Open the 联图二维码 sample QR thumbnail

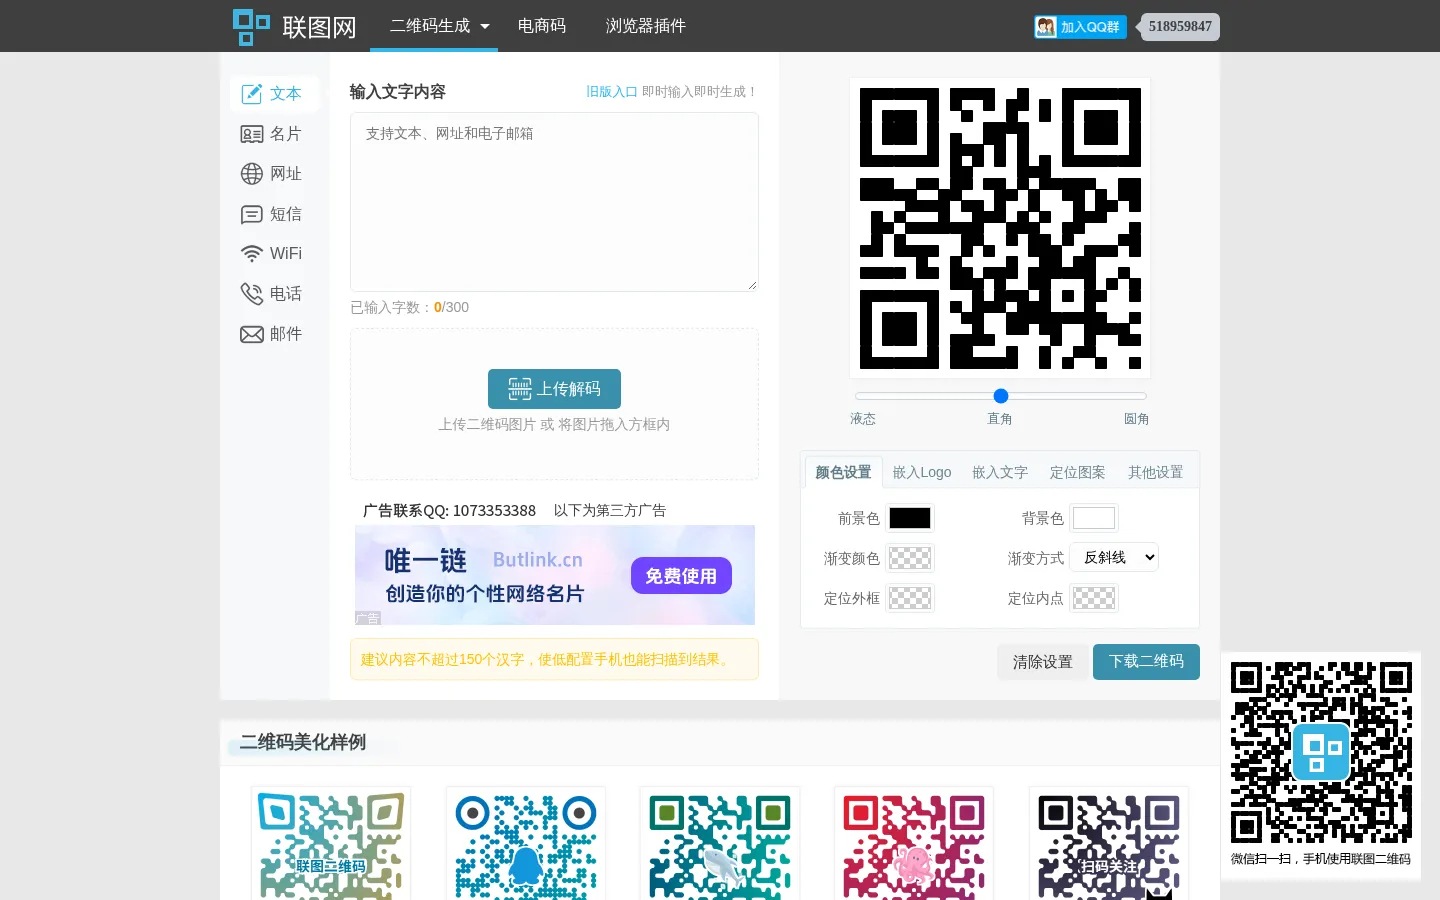point(331,844)
